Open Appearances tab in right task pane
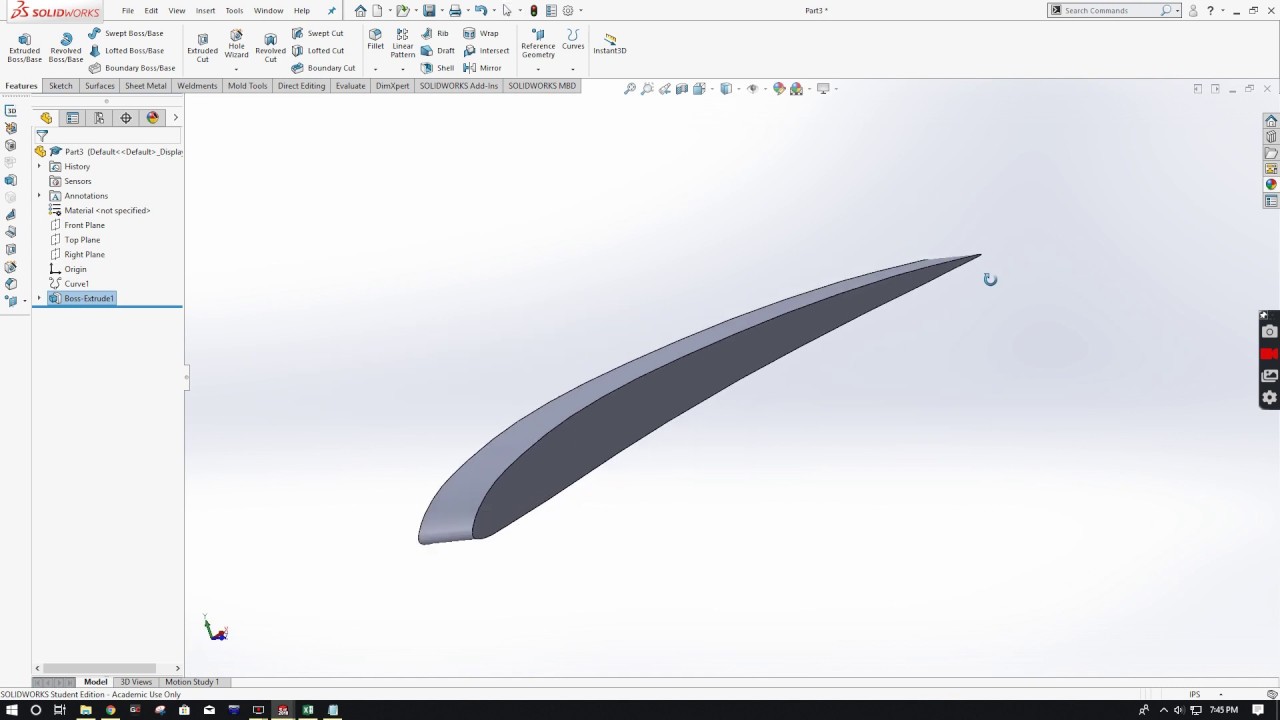Viewport: 1280px width, 720px height. [x=1271, y=185]
